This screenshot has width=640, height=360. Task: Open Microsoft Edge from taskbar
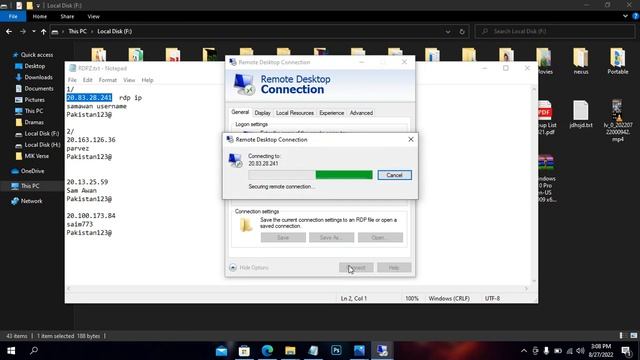pos(267,351)
